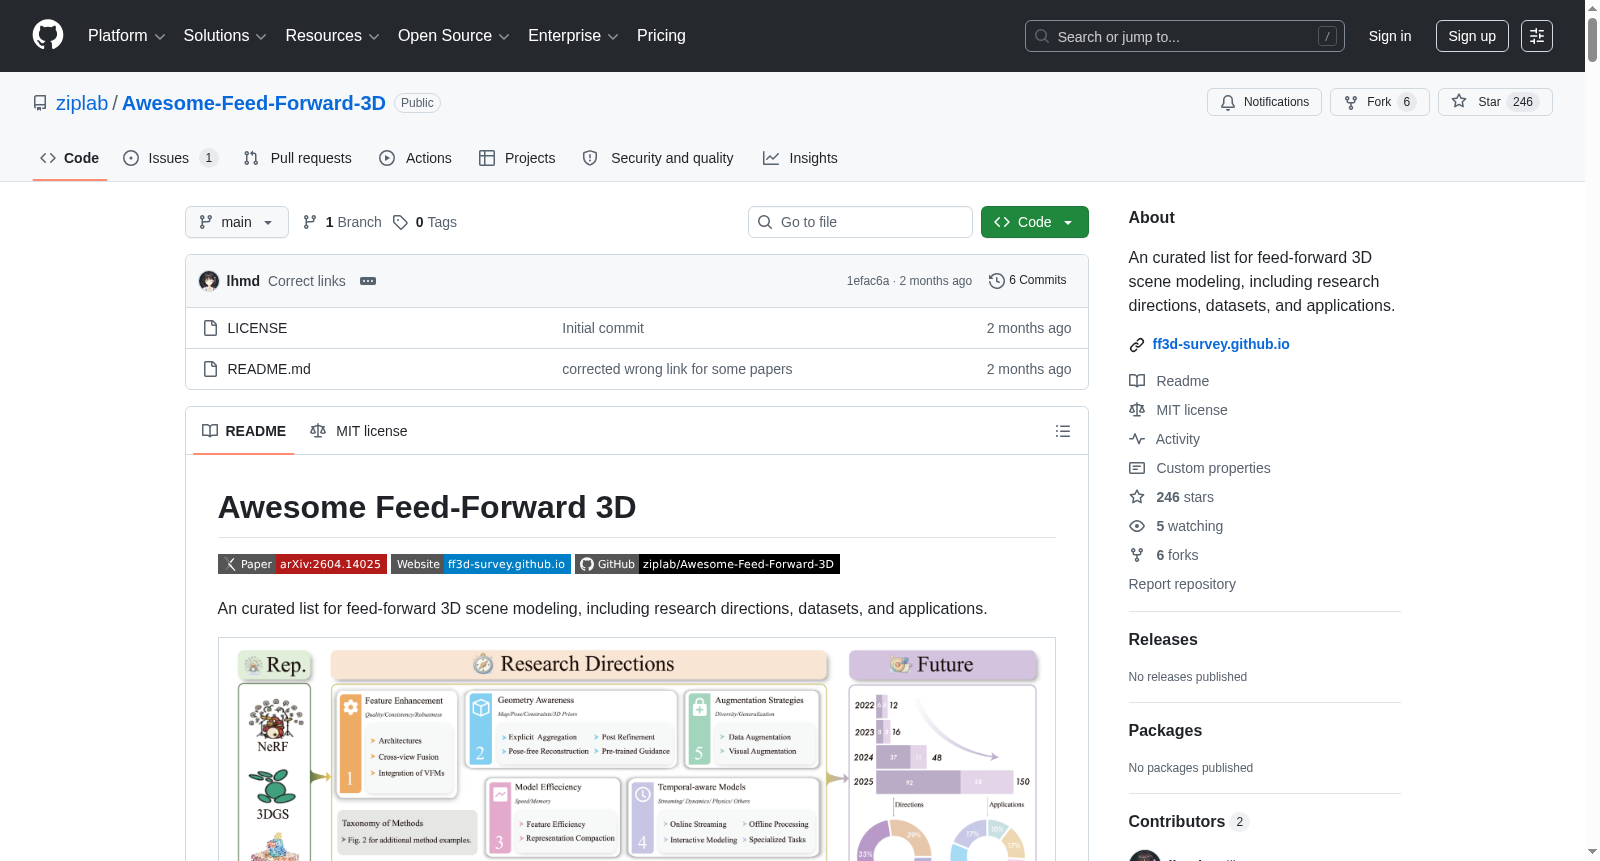Click the tag icon beside 0 Tags
Viewport: 1600px width, 861px height.
pos(400,222)
